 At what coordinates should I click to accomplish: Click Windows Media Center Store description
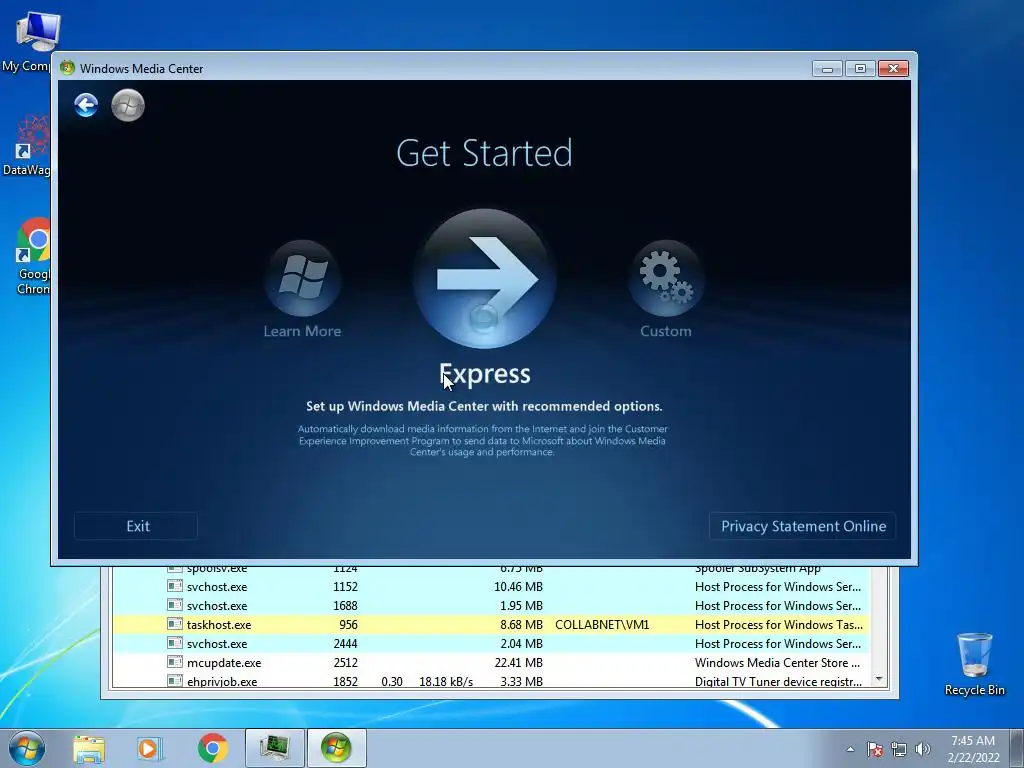[x=777, y=663]
